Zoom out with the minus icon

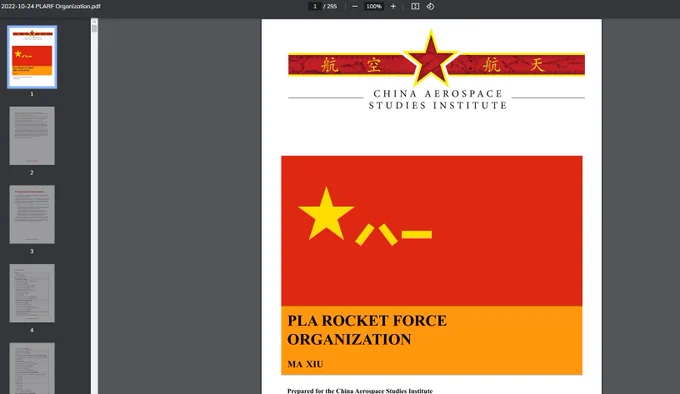[355, 7]
